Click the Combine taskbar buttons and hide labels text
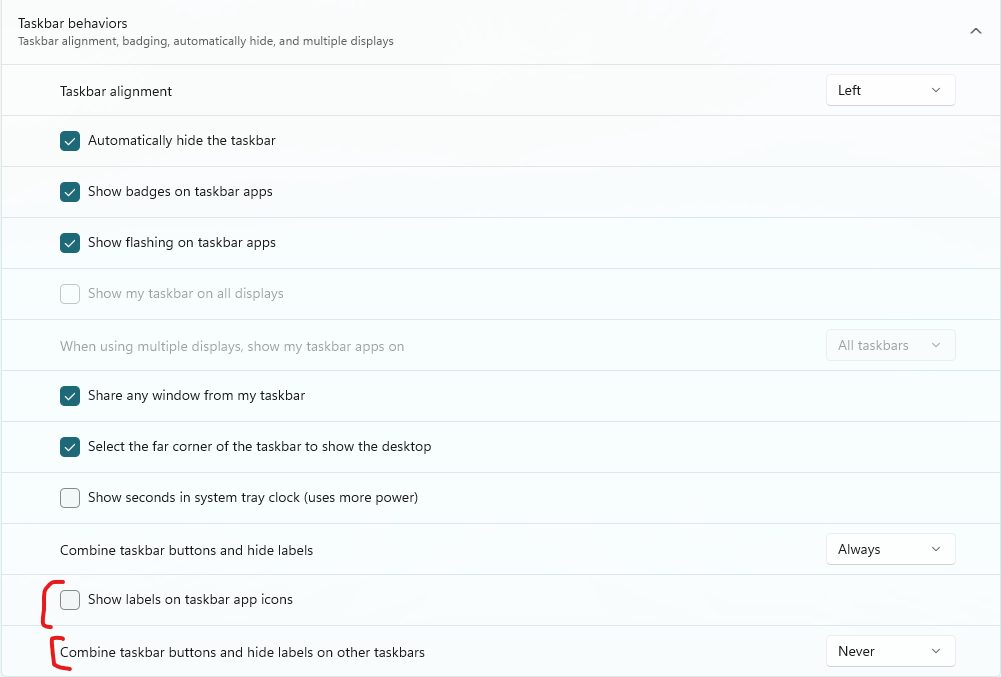1001x677 pixels. pos(186,550)
